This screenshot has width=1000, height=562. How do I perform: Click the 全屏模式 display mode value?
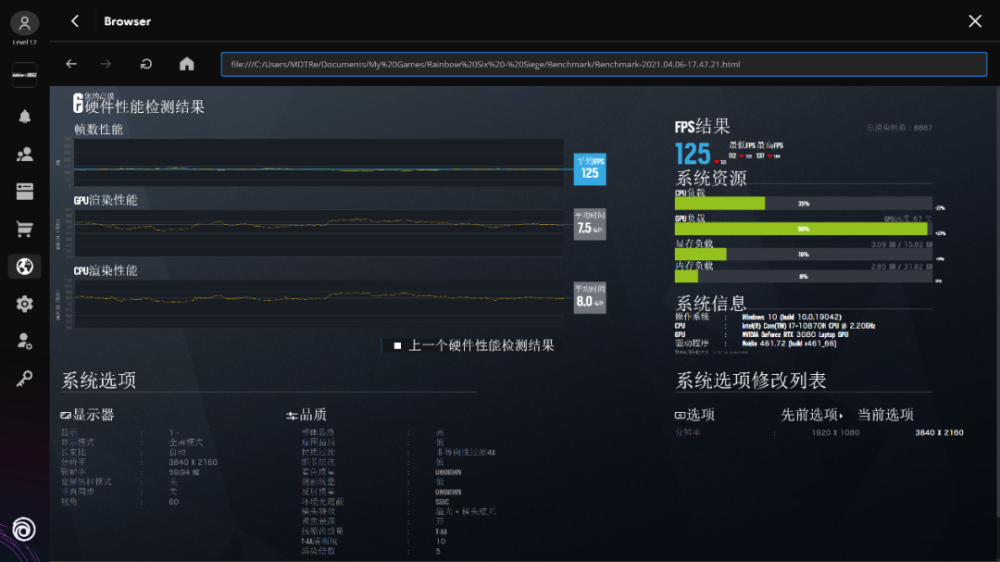coord(186,442)
